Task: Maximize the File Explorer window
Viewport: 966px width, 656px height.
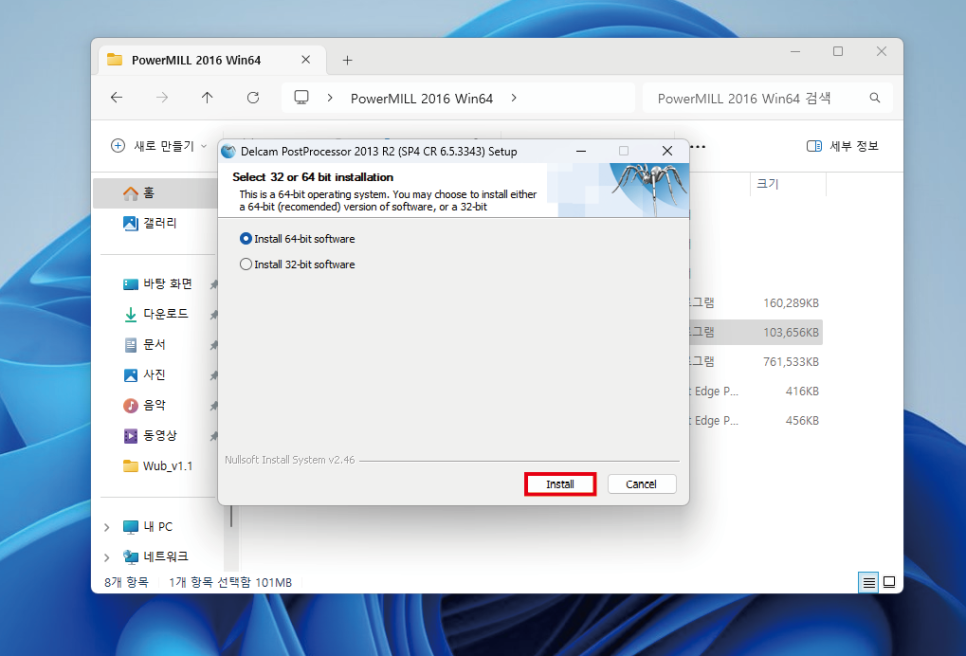Action: pos(838,52)
